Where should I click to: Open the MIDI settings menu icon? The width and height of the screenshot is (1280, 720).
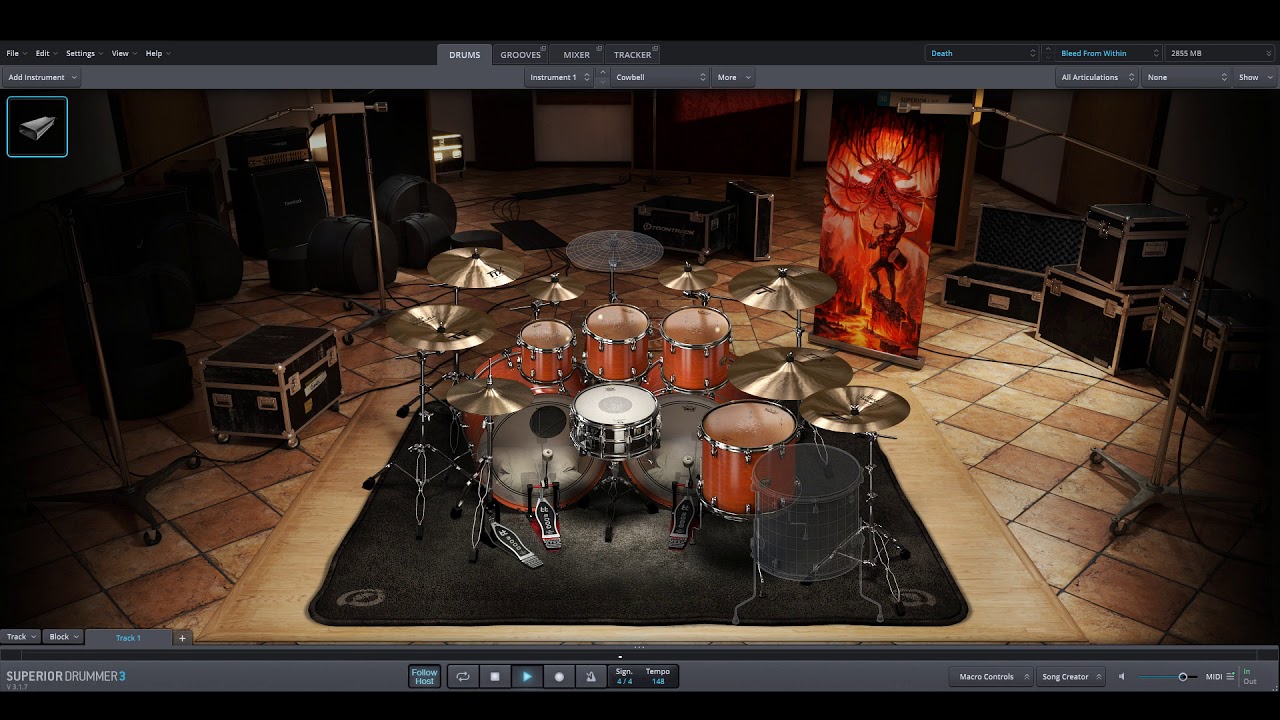(x=1230, y=677)
